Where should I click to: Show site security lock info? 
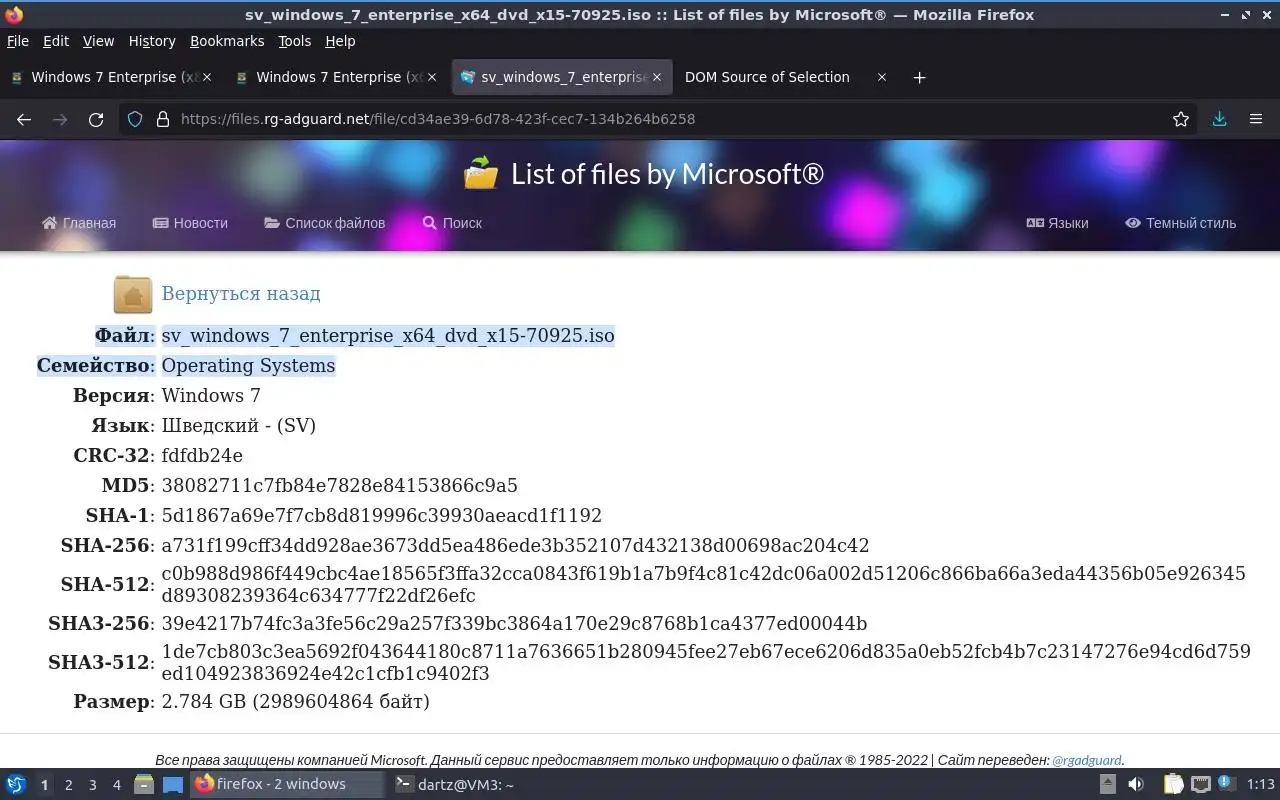coord(163,119)
